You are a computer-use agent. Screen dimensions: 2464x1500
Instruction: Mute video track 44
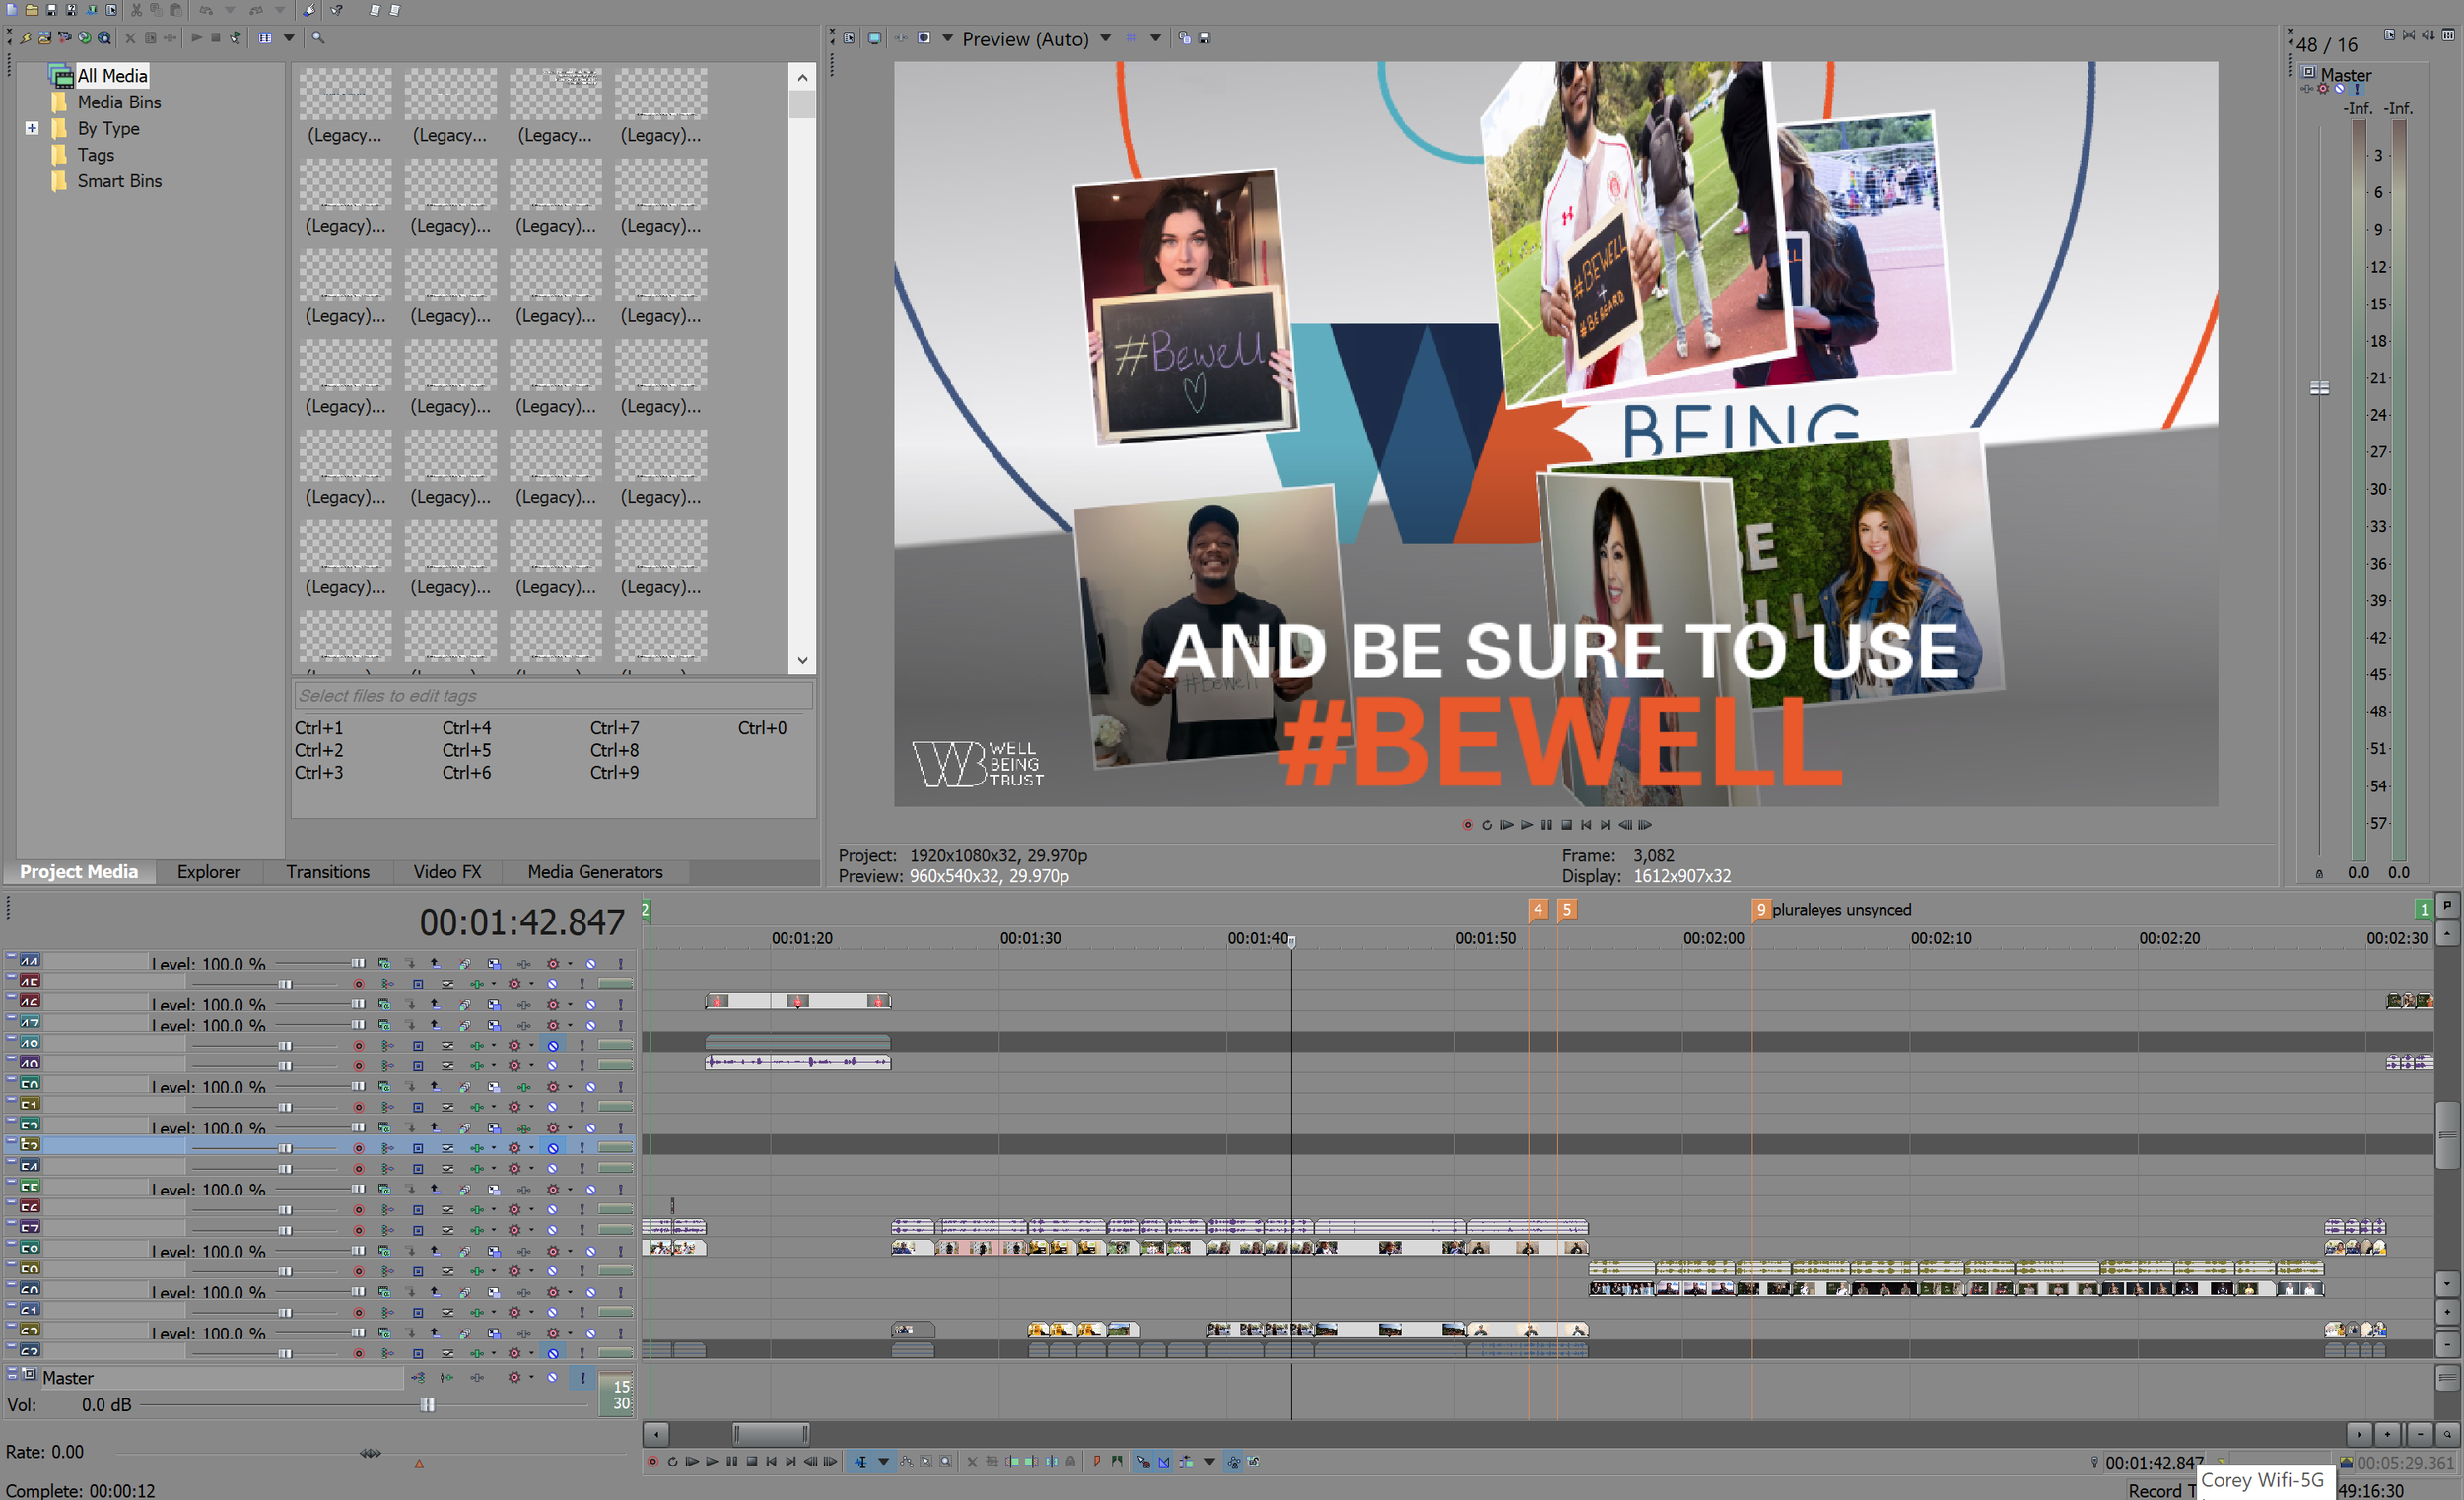pos(591,963)
